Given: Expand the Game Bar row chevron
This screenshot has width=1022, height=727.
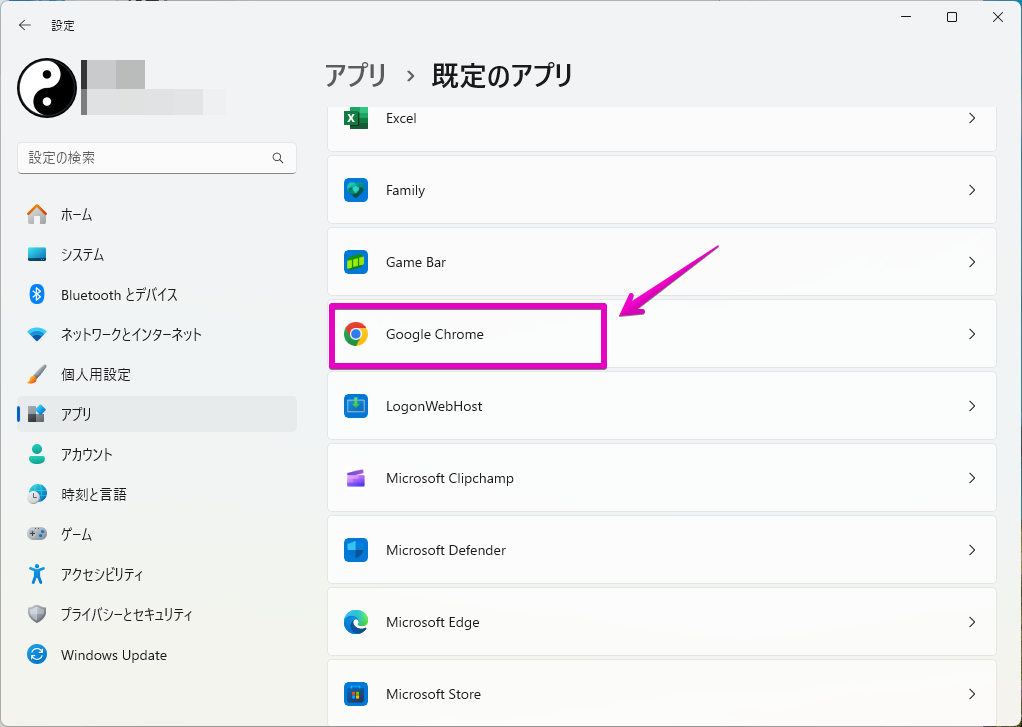Looking at the screenshot, I should 972,262.
